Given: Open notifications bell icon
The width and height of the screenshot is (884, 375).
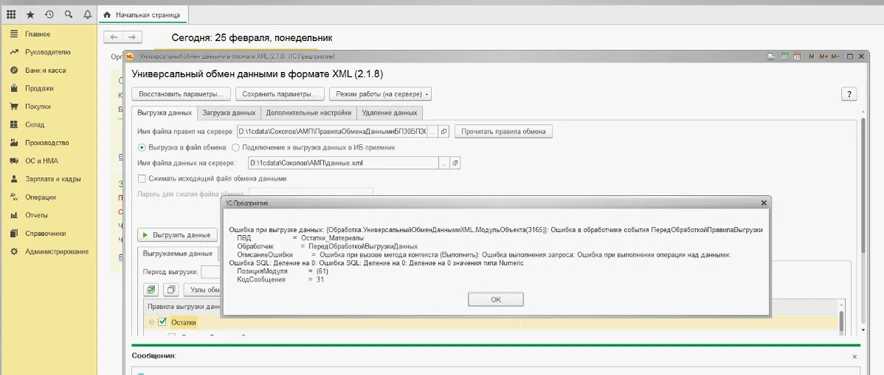Looking at the screenshot, I should 87,15.
